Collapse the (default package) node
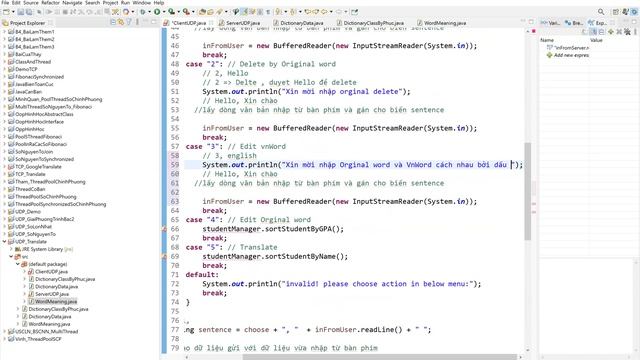 pyautogui.click(x=18, y=264)
